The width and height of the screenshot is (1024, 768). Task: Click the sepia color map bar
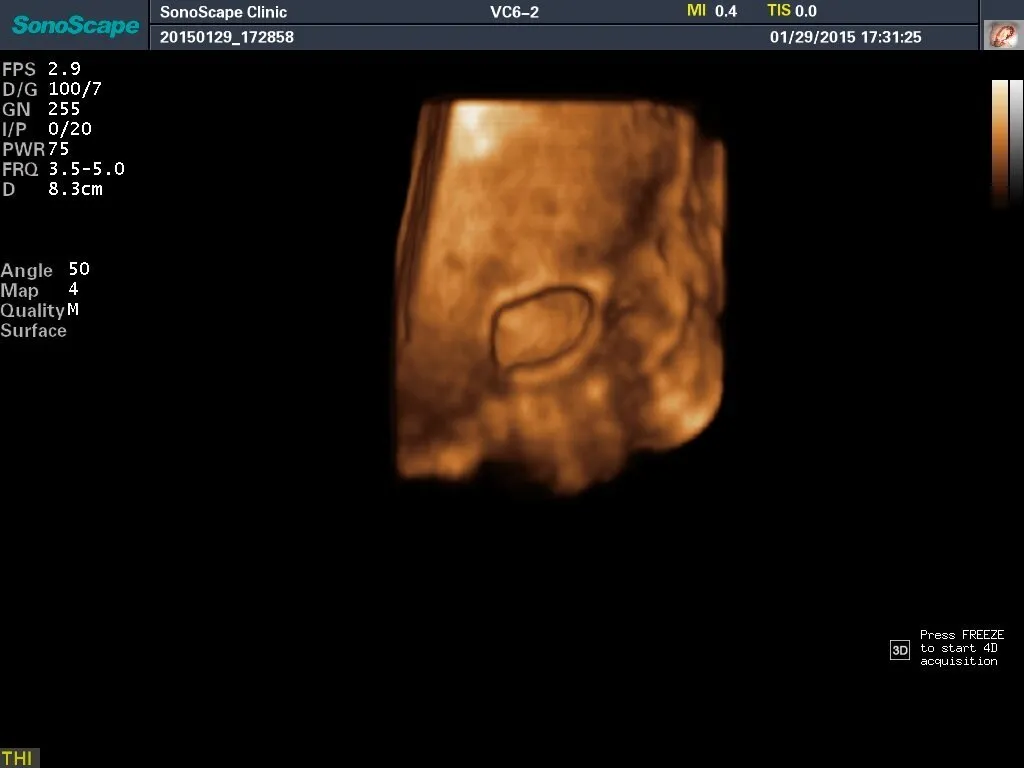(x=1000, y=140)
